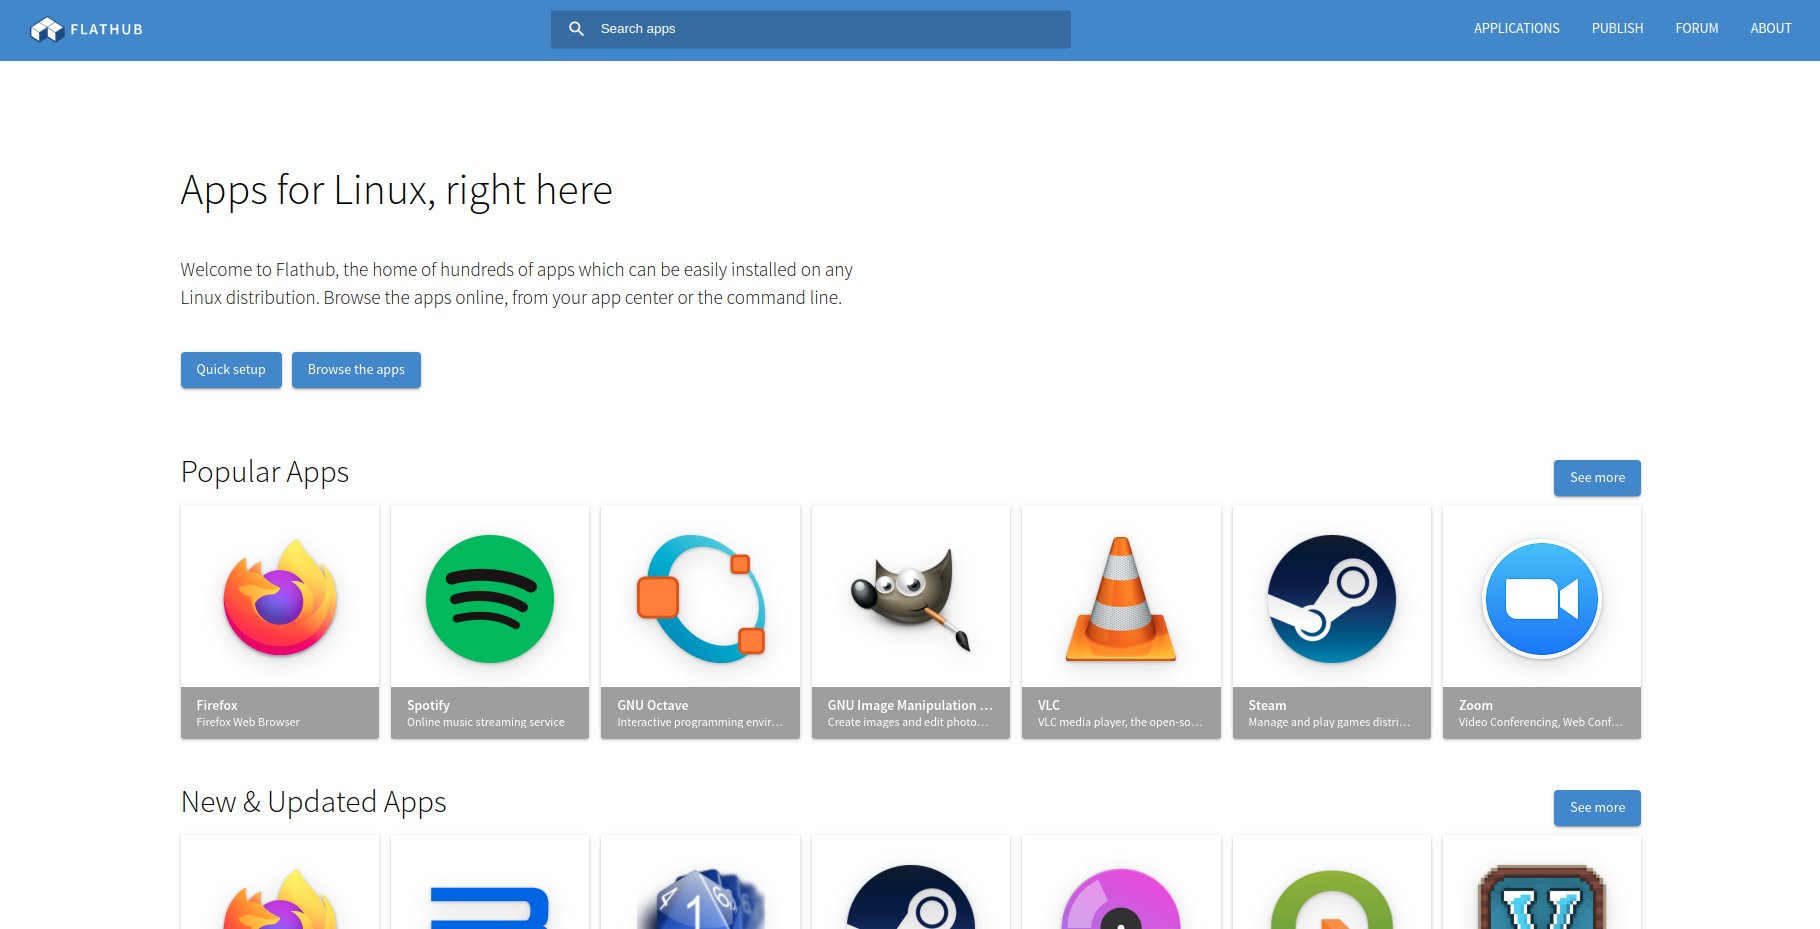Open the VLC traffic cone icon
Image resolution: width=1820 pixels, height=929 pixels.
1121,598
